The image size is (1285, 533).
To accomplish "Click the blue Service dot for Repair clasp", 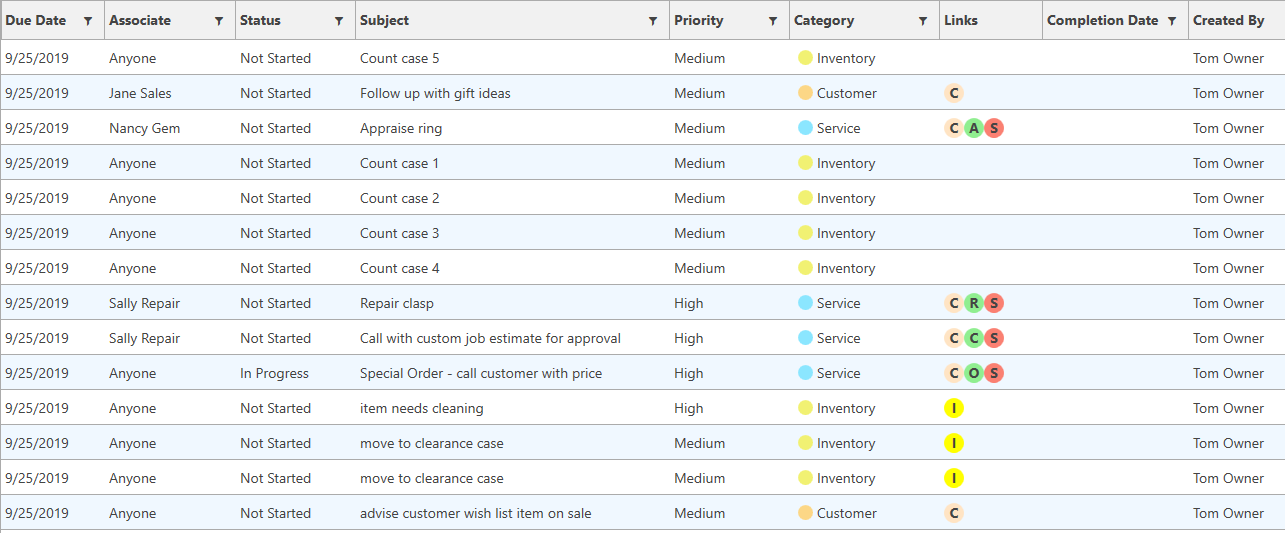I will point(805,303).
